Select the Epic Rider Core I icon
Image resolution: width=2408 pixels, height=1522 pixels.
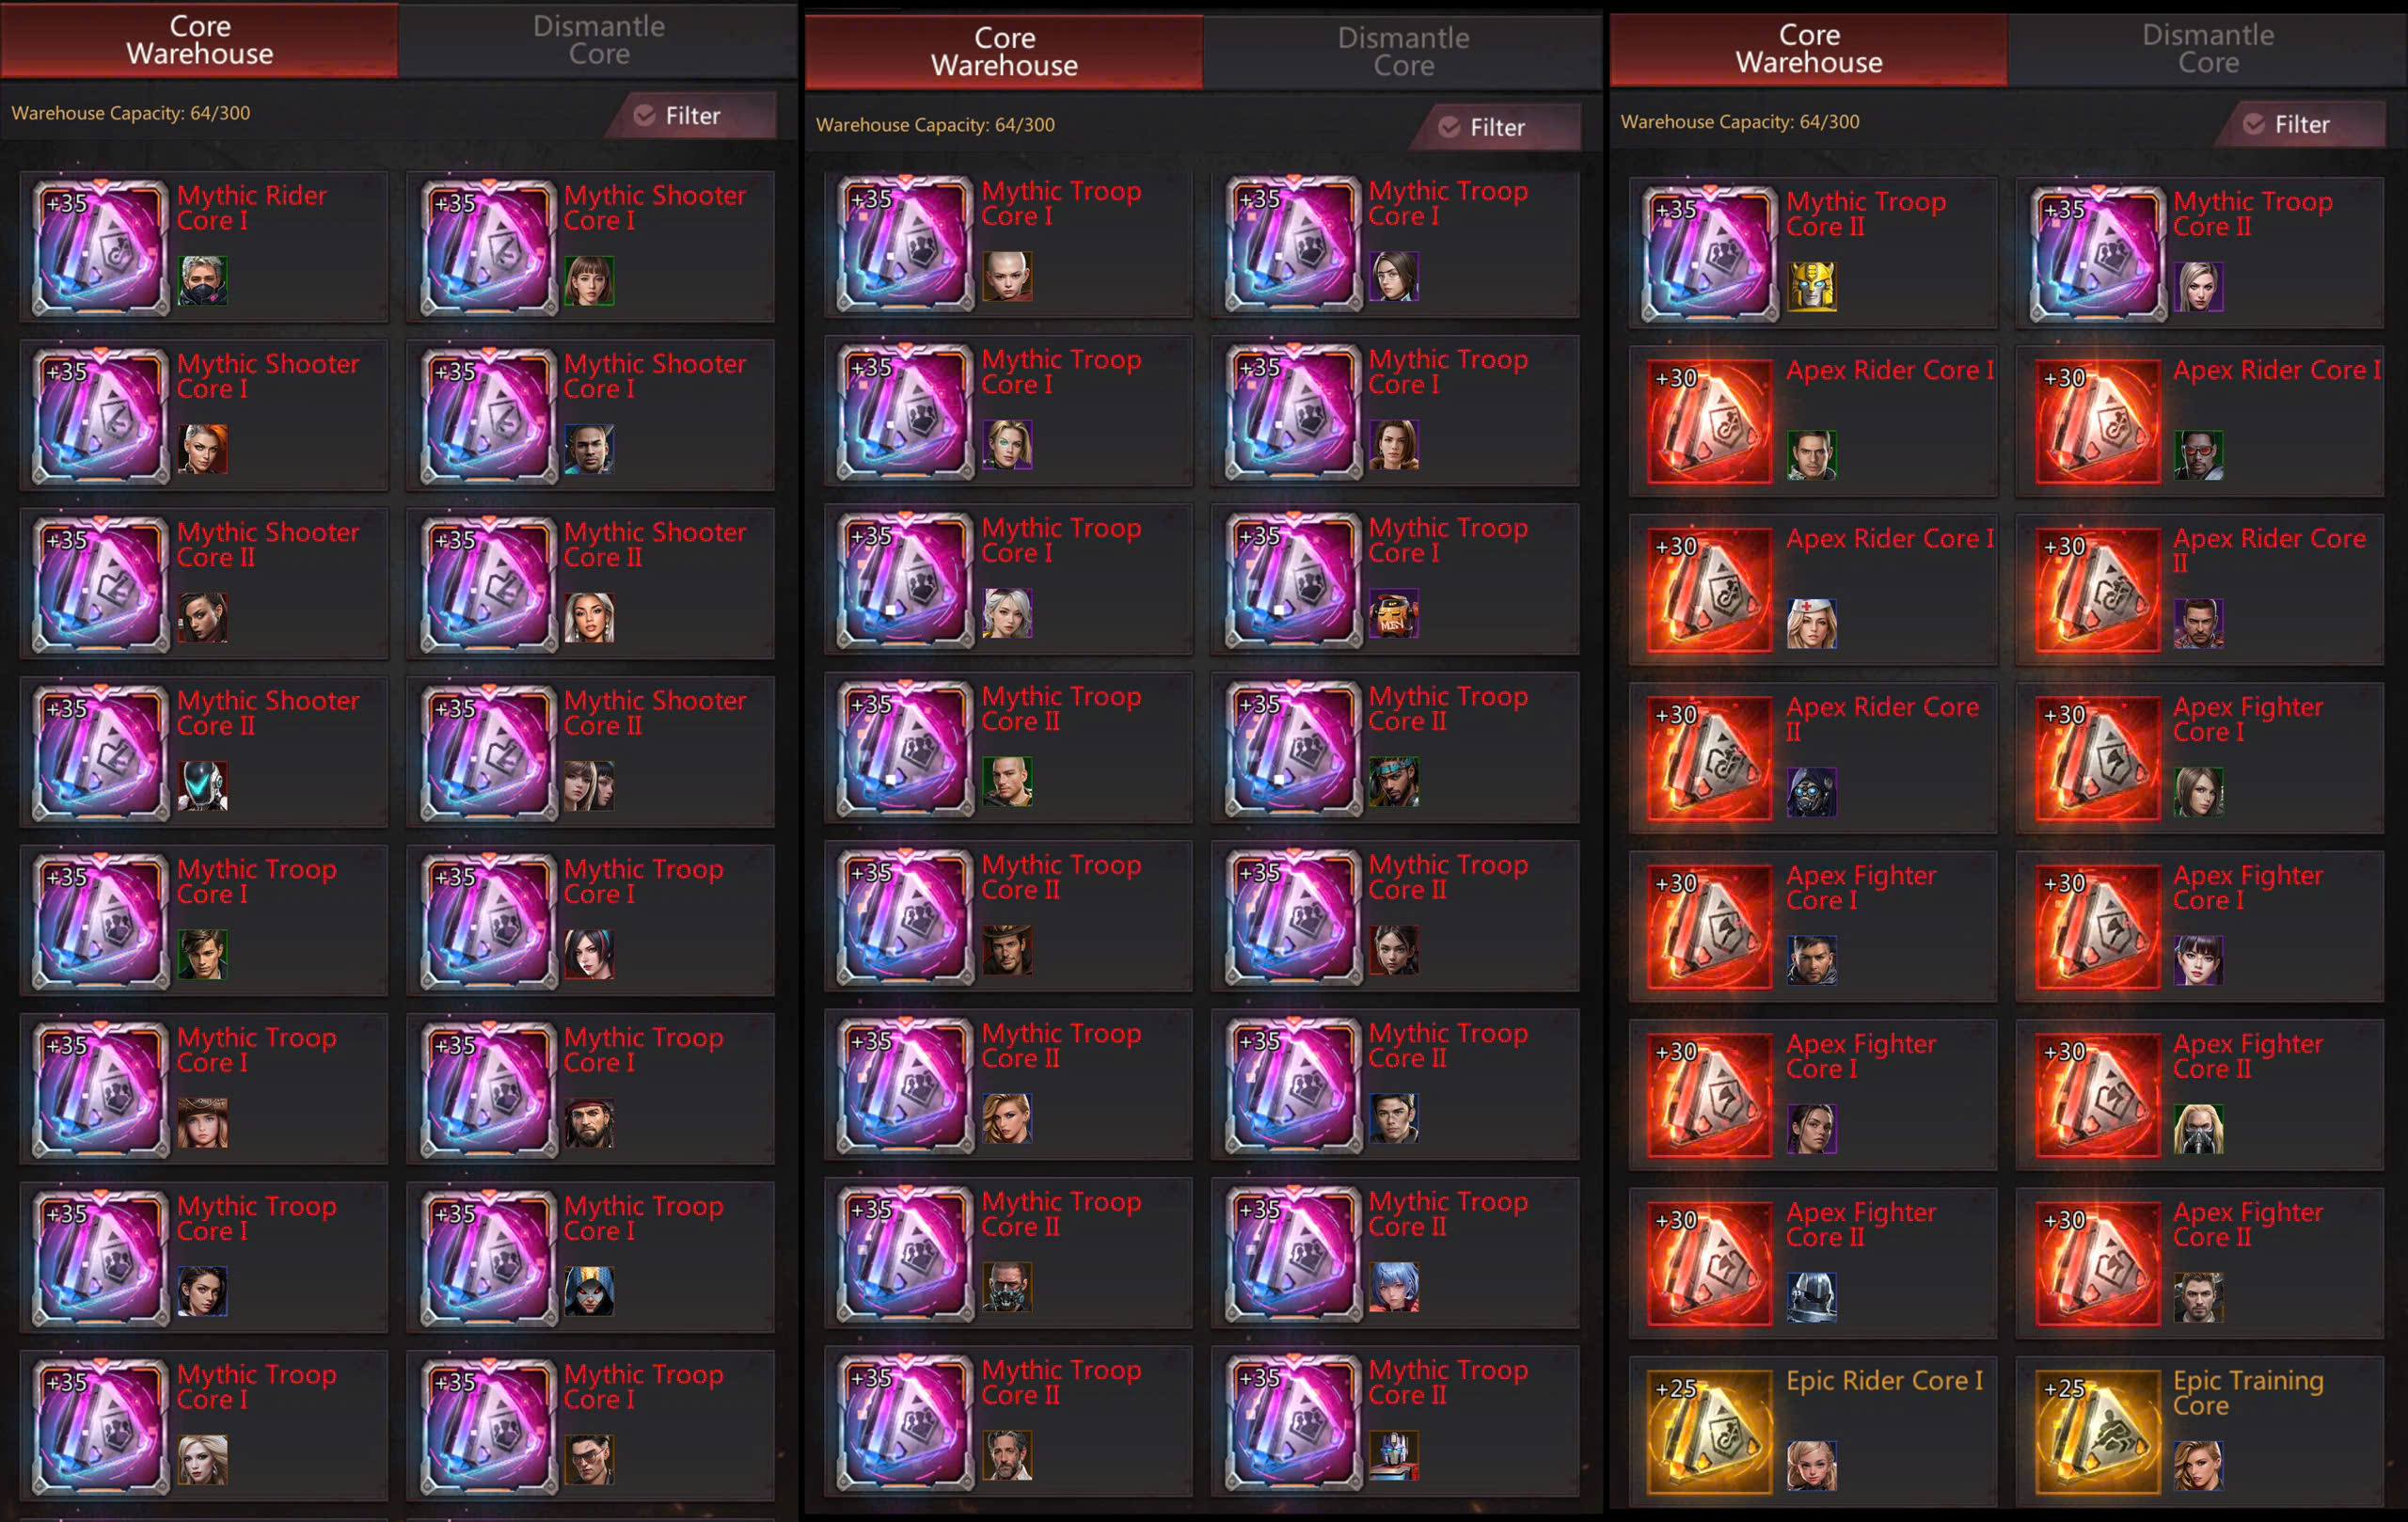coord(1710,1431)
